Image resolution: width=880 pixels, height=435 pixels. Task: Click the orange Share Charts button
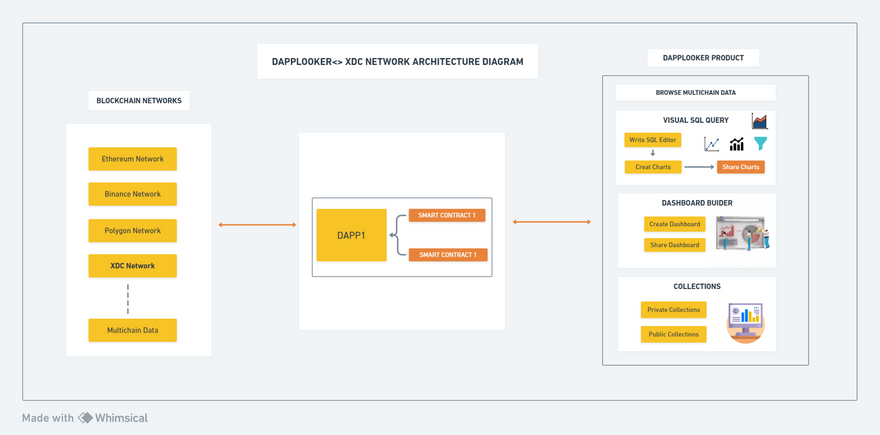coord(740,167)
